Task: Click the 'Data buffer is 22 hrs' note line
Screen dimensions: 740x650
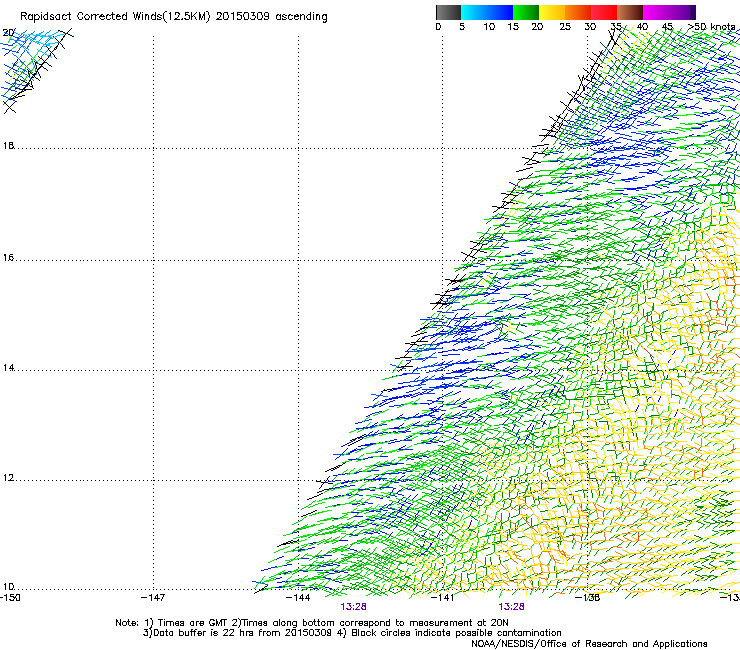Action: pos(352,633)
